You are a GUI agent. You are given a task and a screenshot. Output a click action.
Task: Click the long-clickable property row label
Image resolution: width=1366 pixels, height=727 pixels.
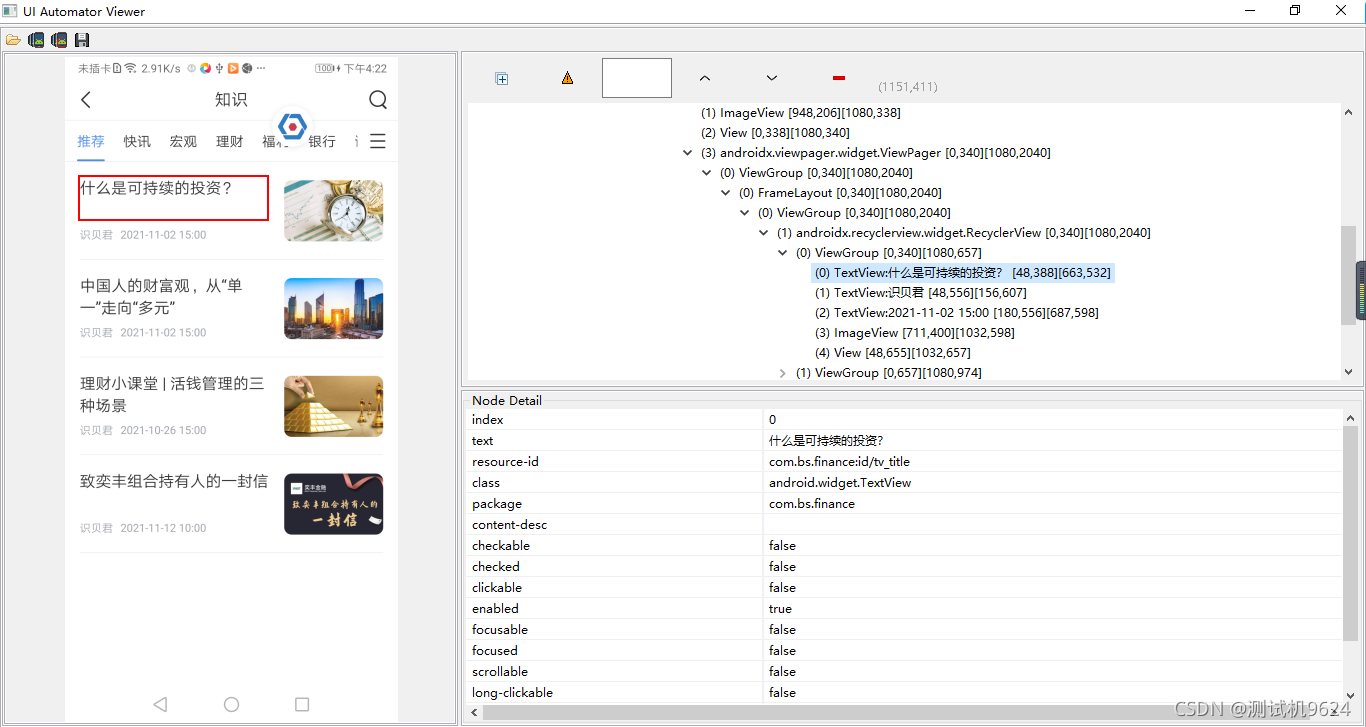(512, 693)
